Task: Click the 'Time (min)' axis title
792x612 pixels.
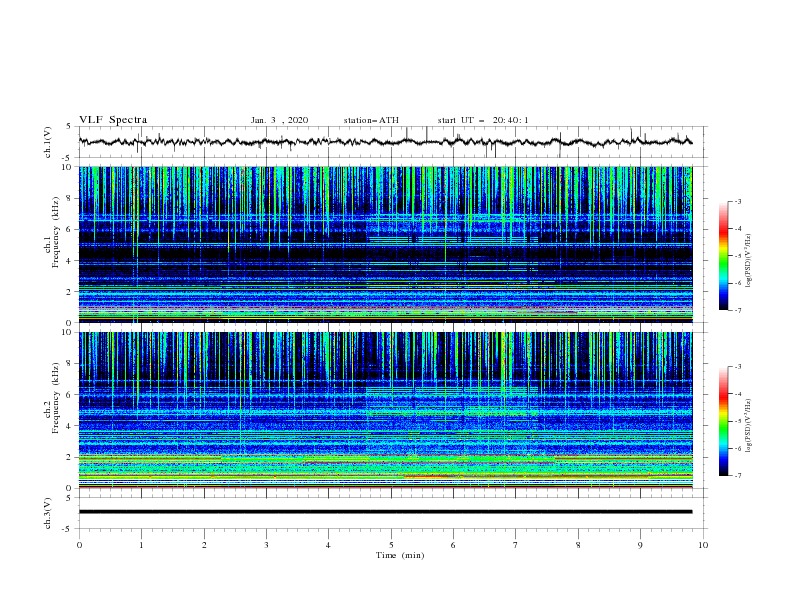Action: pyautogui.click(x=400, y=555)
